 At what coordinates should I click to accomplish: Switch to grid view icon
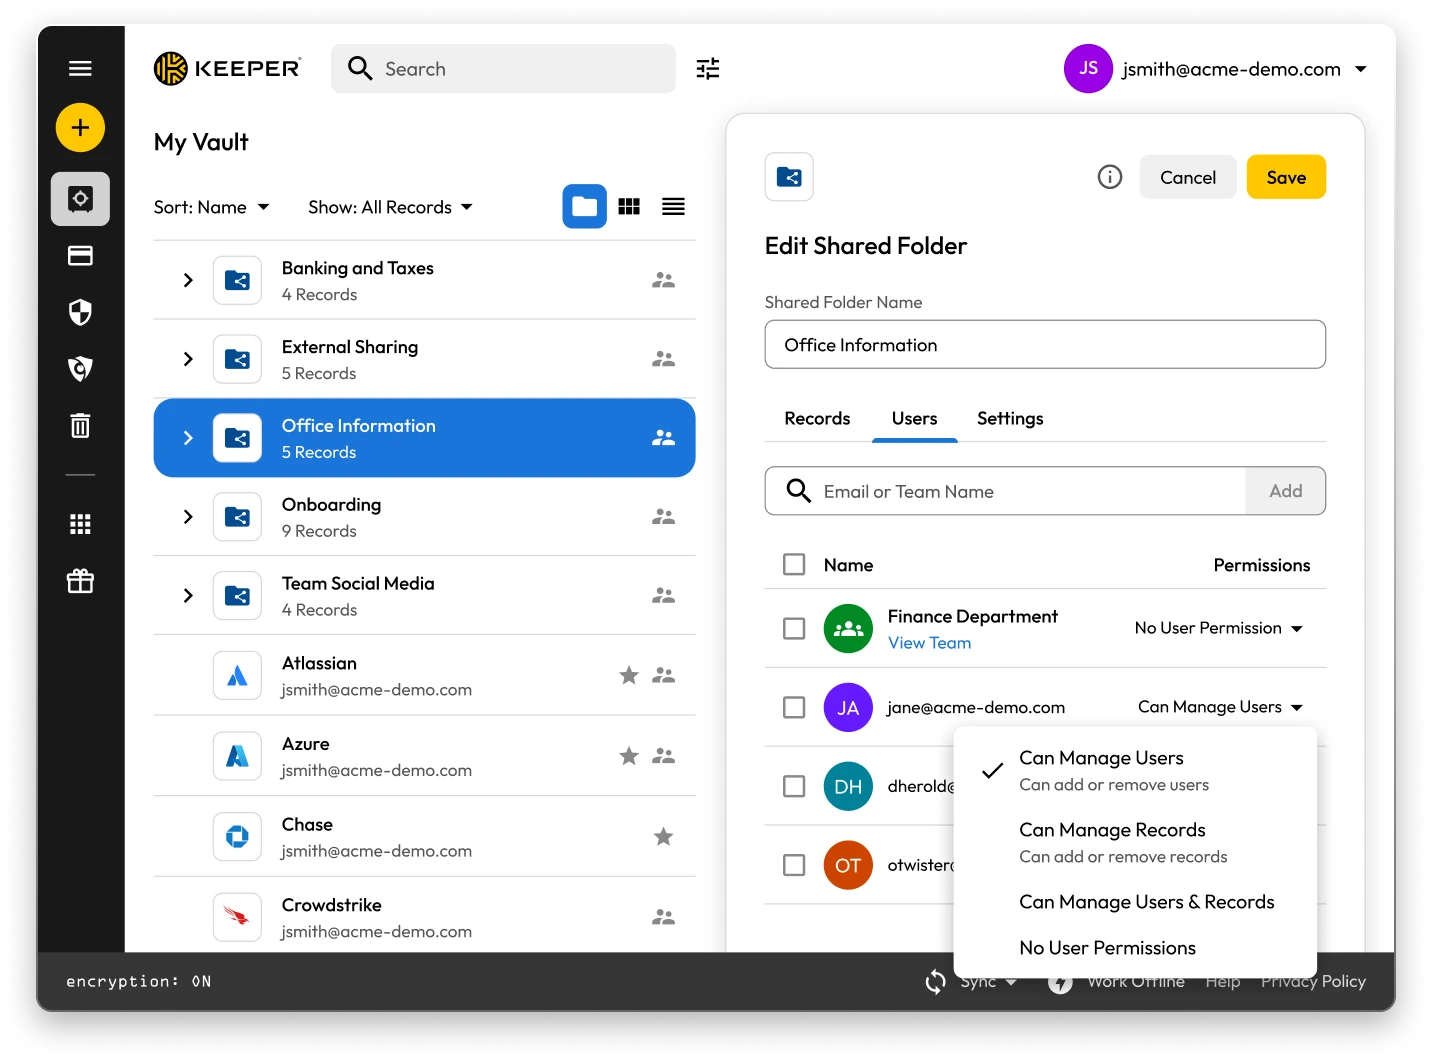629,207
